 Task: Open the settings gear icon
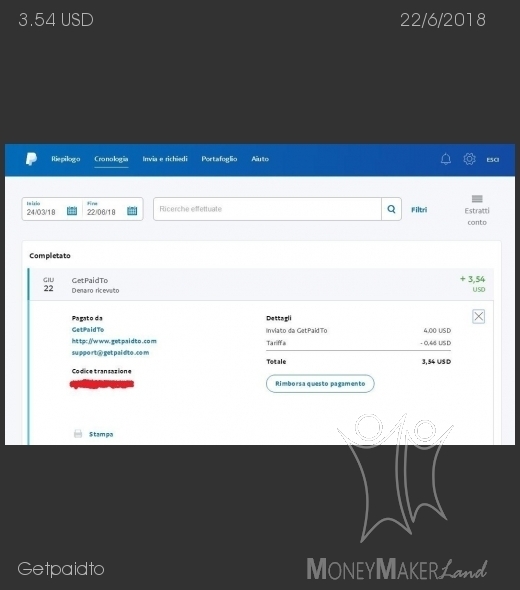tap(469, 159)
